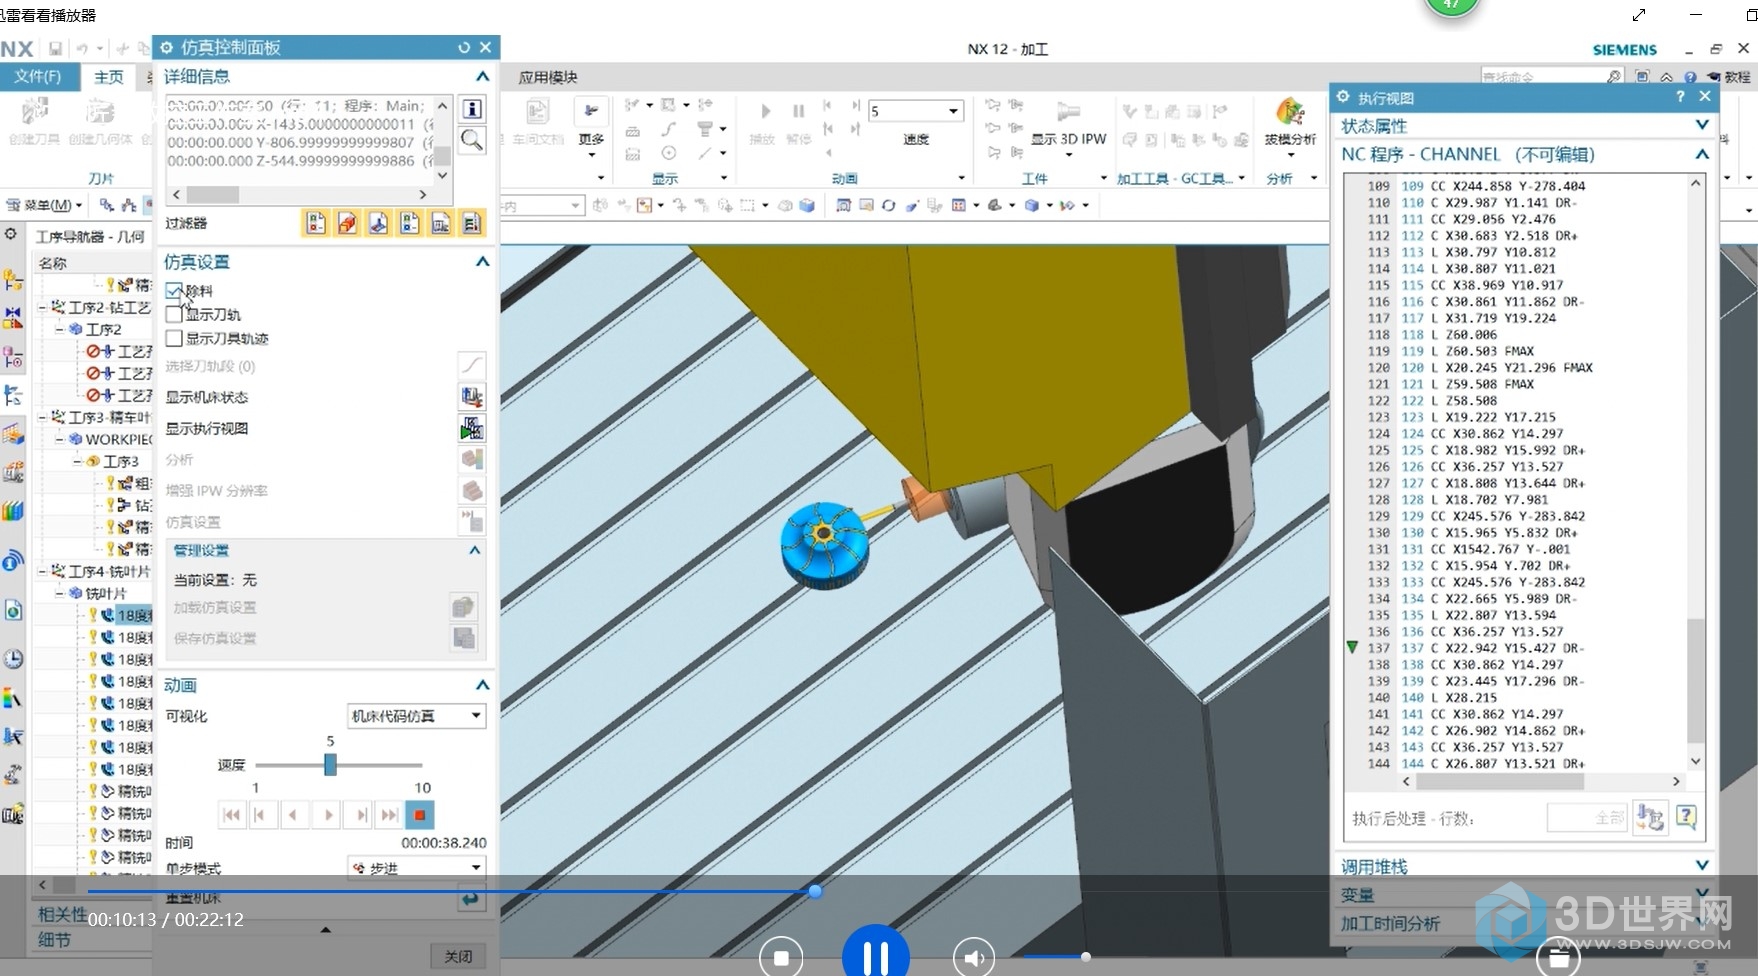Screen dimensions: 1758x976
Task: Click the 创建几何体 ribbon icon
Action: point(100,122)
